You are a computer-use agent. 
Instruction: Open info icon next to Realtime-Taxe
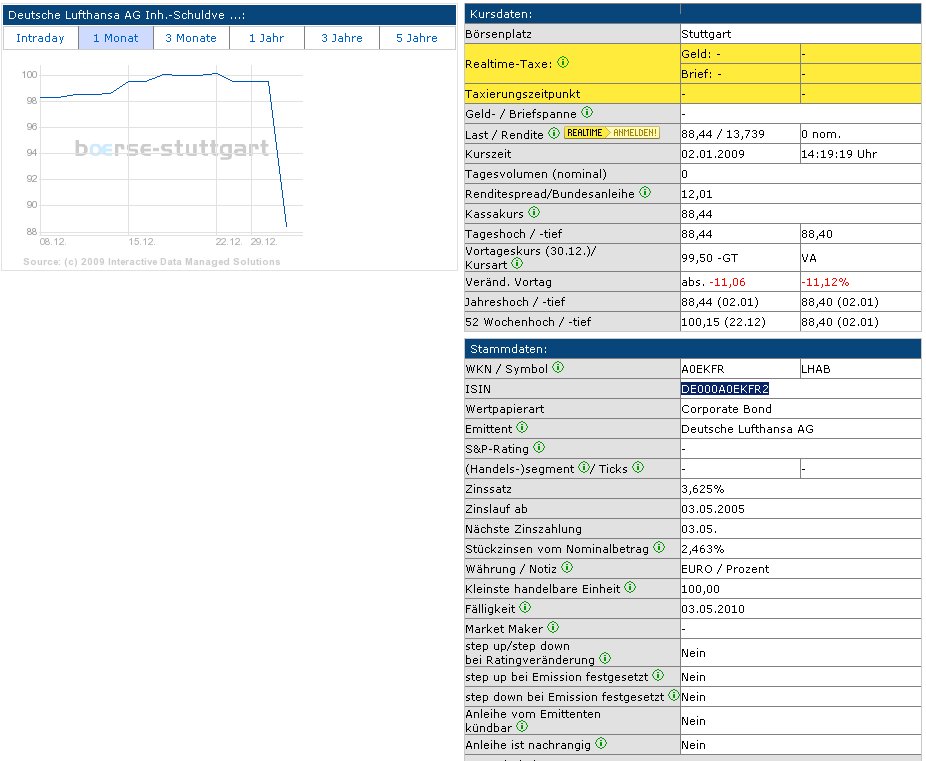pos(563,62)
